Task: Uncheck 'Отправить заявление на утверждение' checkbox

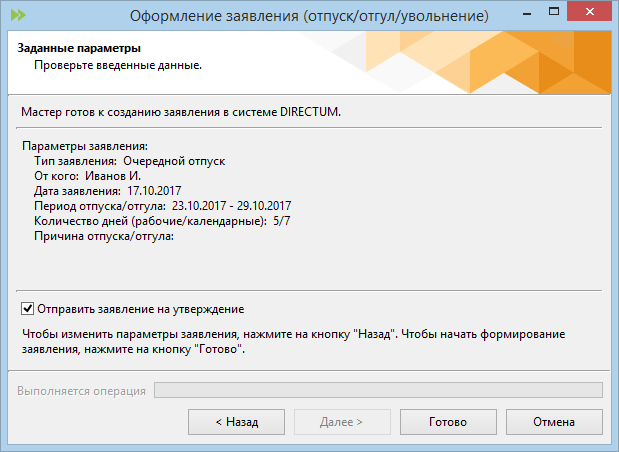Action: (x=27, y=309)
